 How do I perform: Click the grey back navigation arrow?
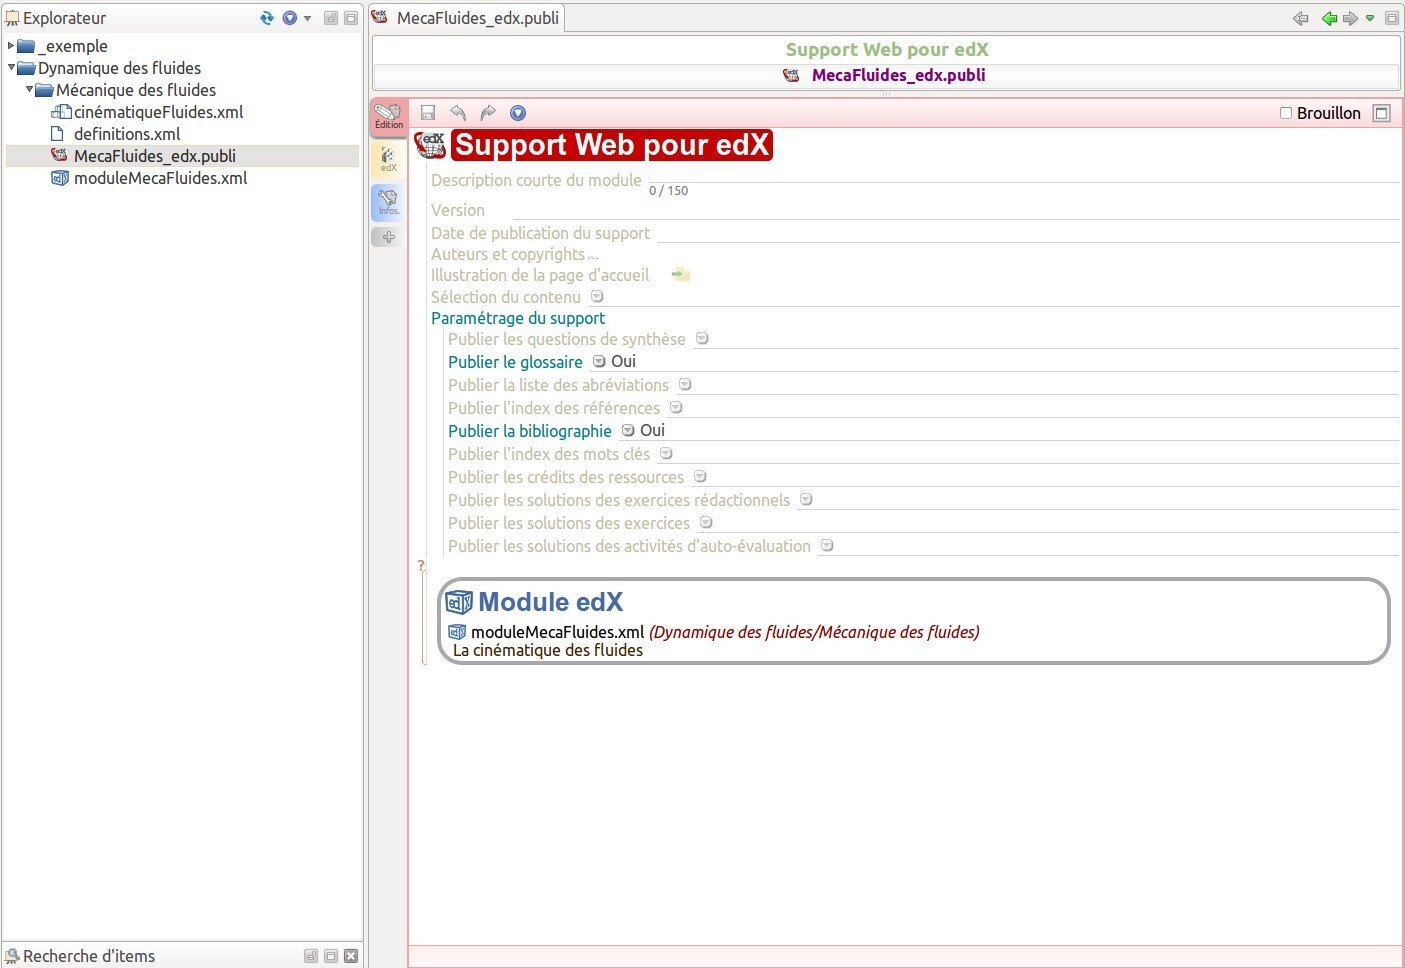pyautogui.click(x=1301, y=18)
